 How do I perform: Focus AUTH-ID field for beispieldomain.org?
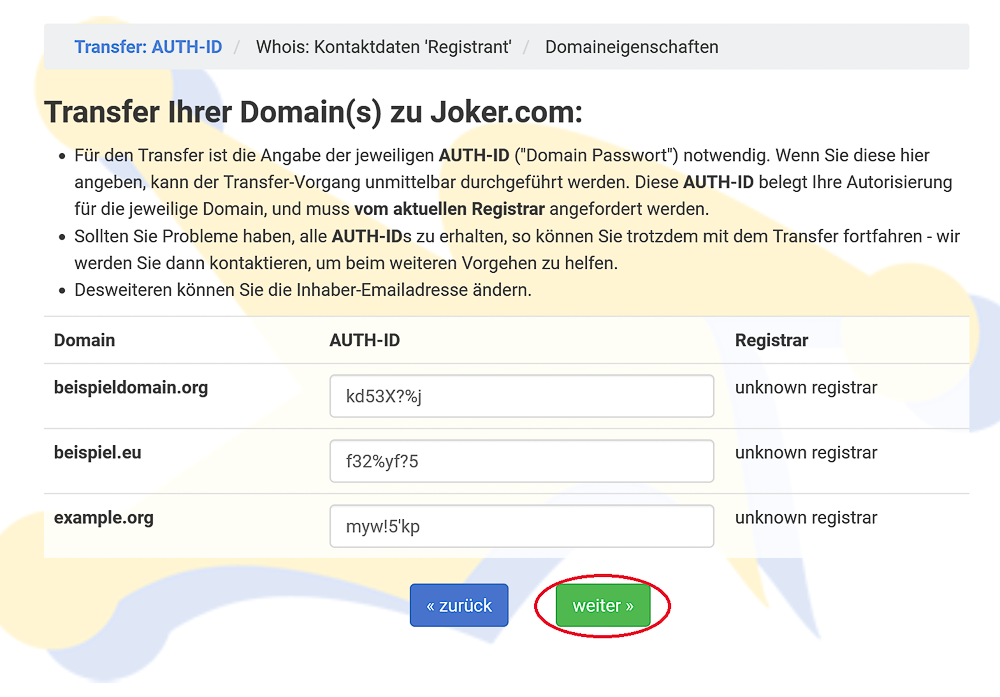522,396
